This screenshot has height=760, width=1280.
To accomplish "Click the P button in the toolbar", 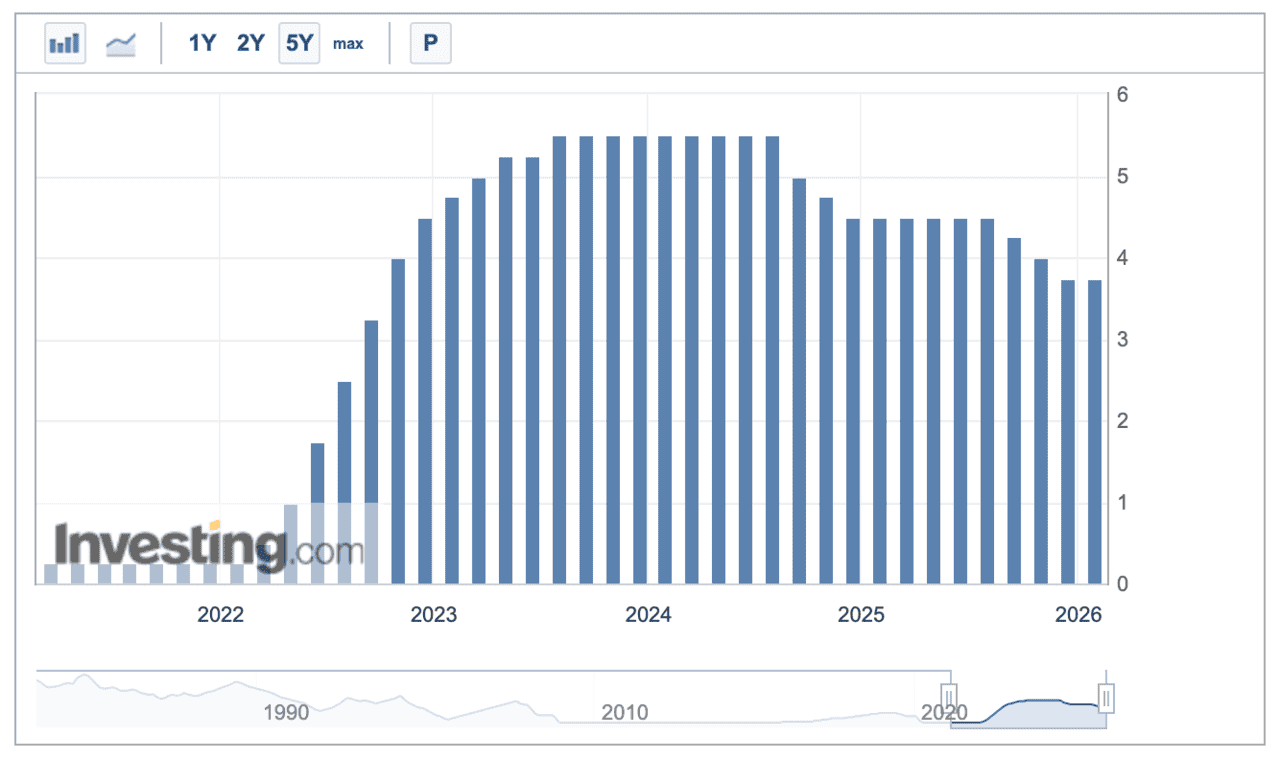I will pos(430,43).
